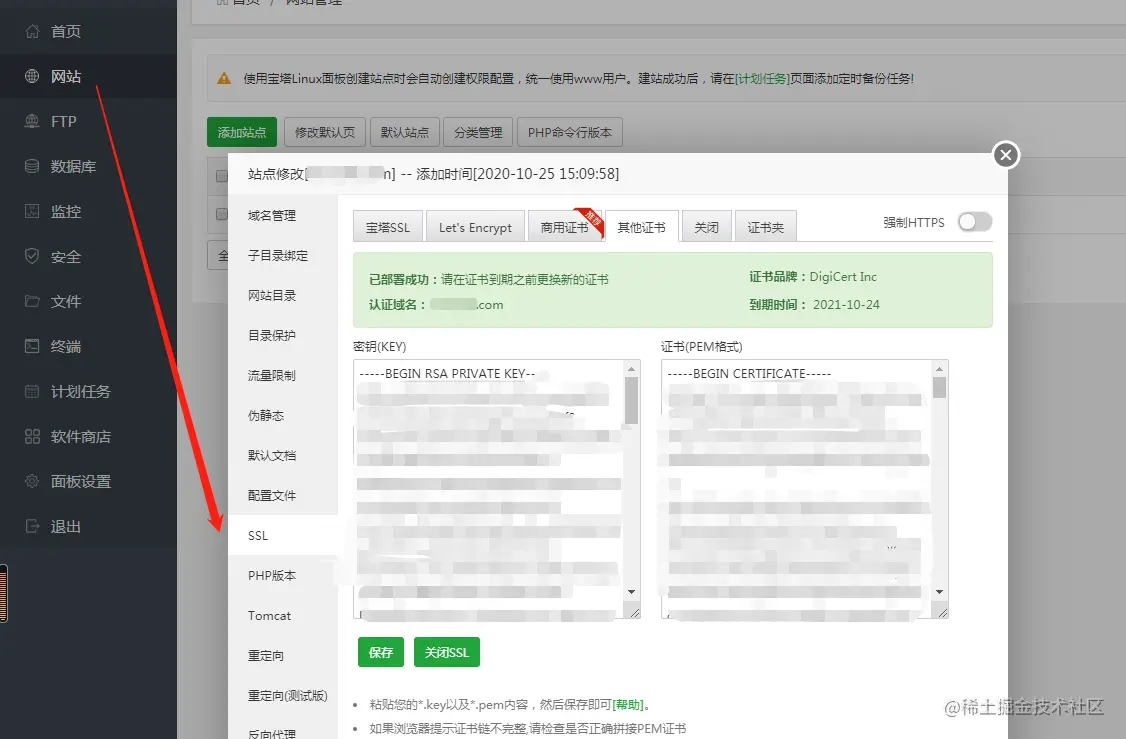Click the certificate box scrollbar down arrow

939,592
